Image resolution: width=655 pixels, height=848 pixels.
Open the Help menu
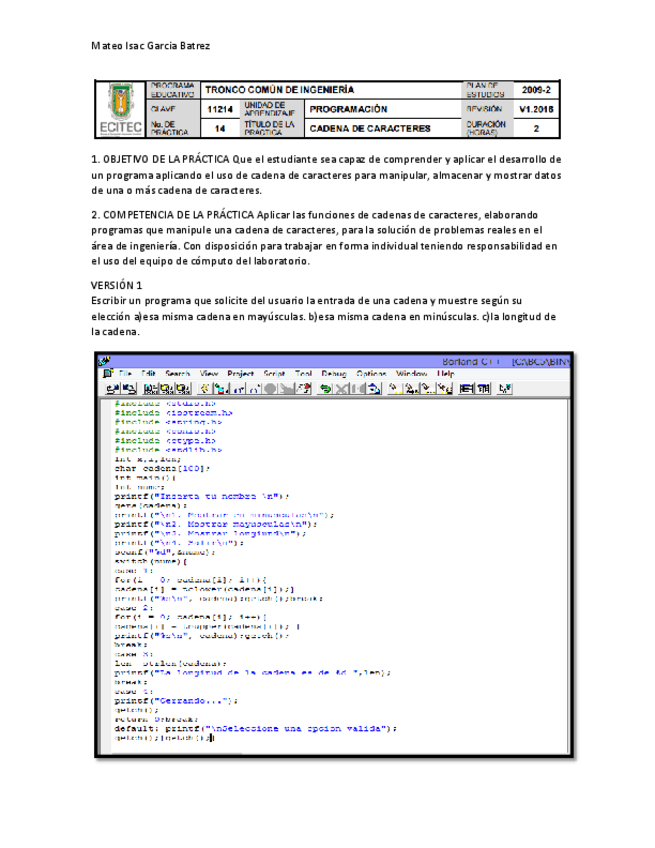click(446, 373)
